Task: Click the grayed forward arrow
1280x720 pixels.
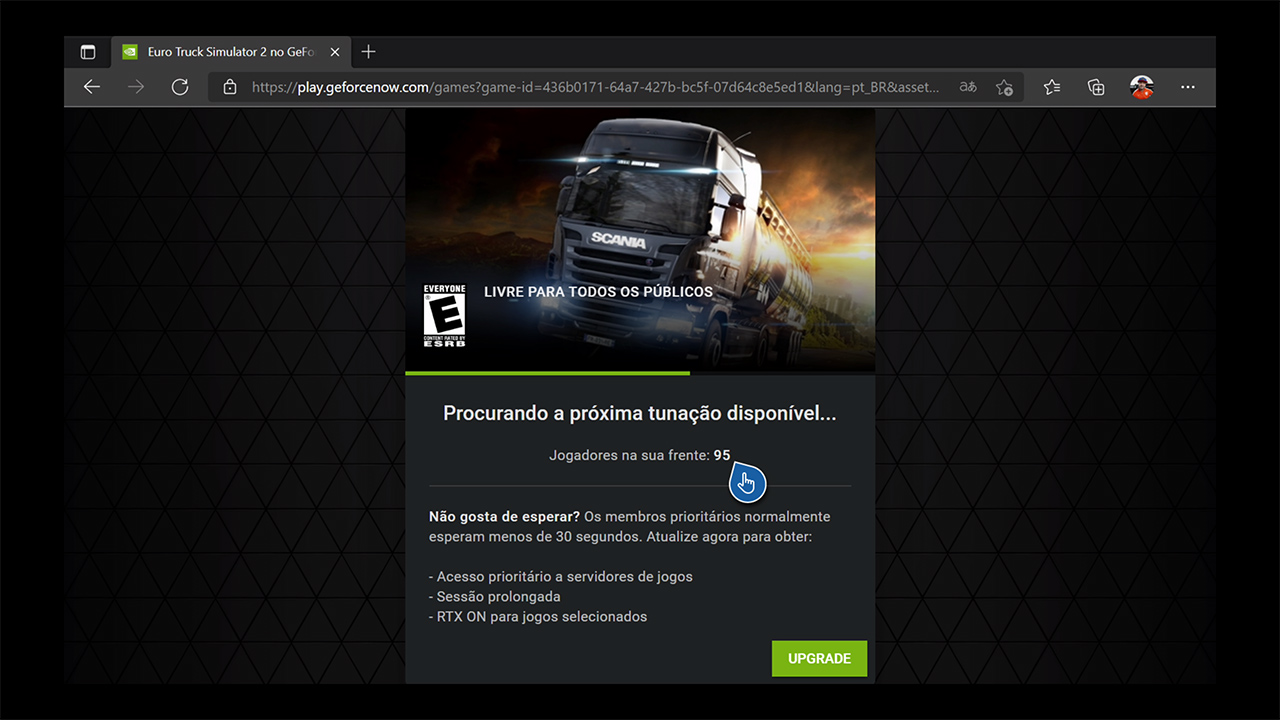Action: click(x=136, y=87)
